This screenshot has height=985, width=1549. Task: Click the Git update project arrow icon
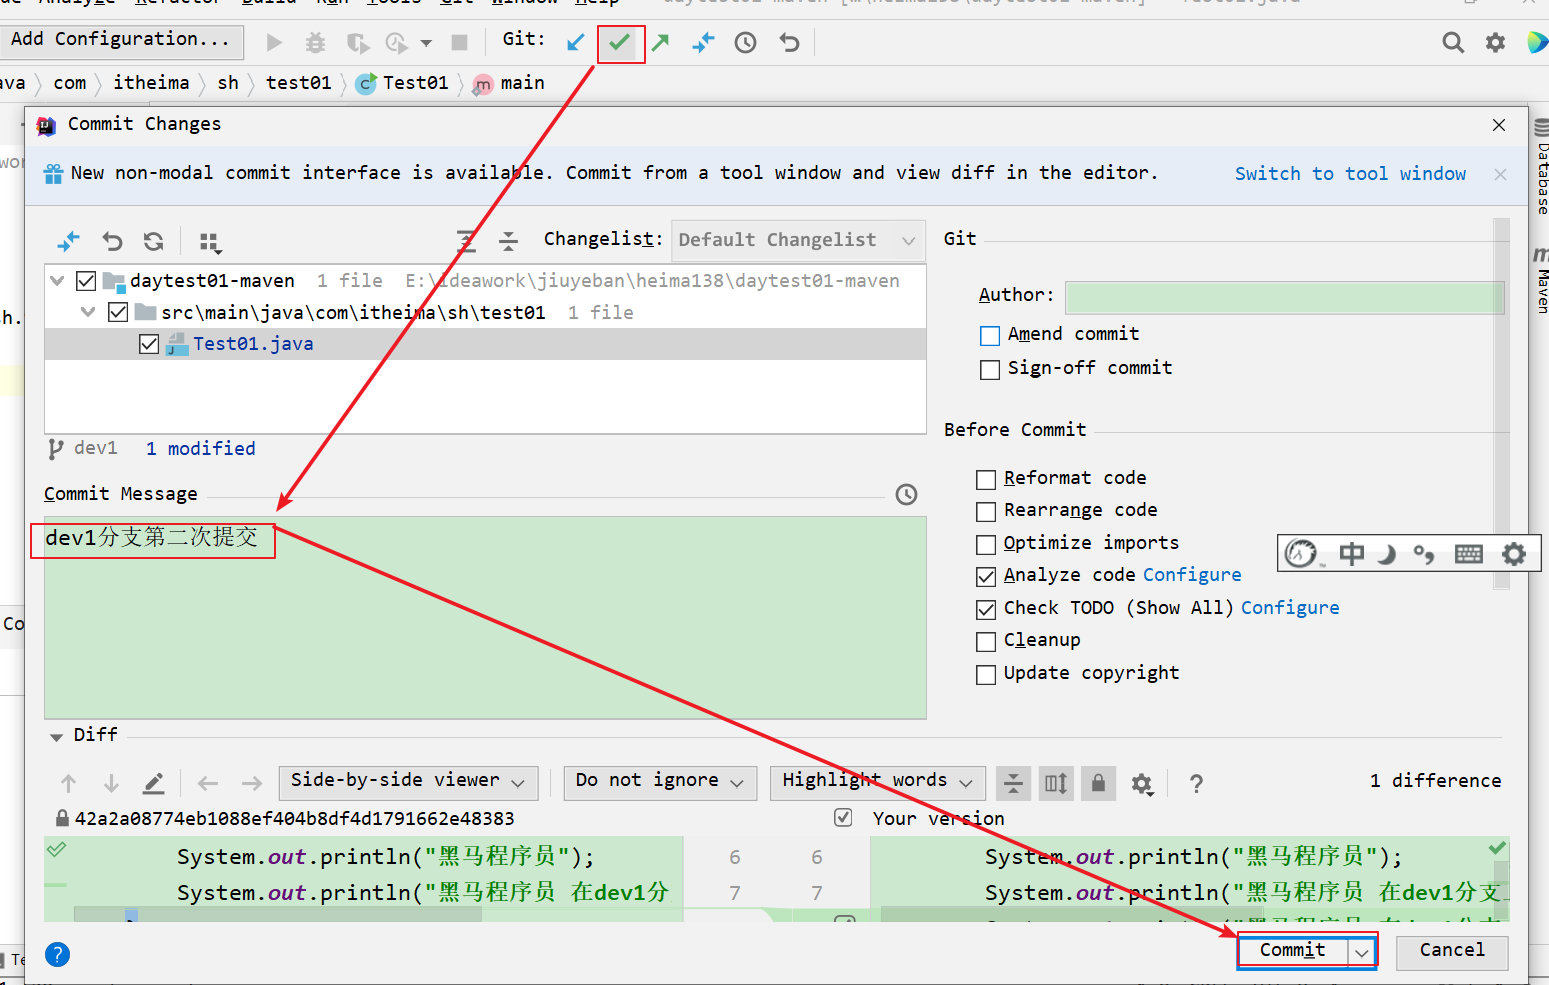coord(575,43)
